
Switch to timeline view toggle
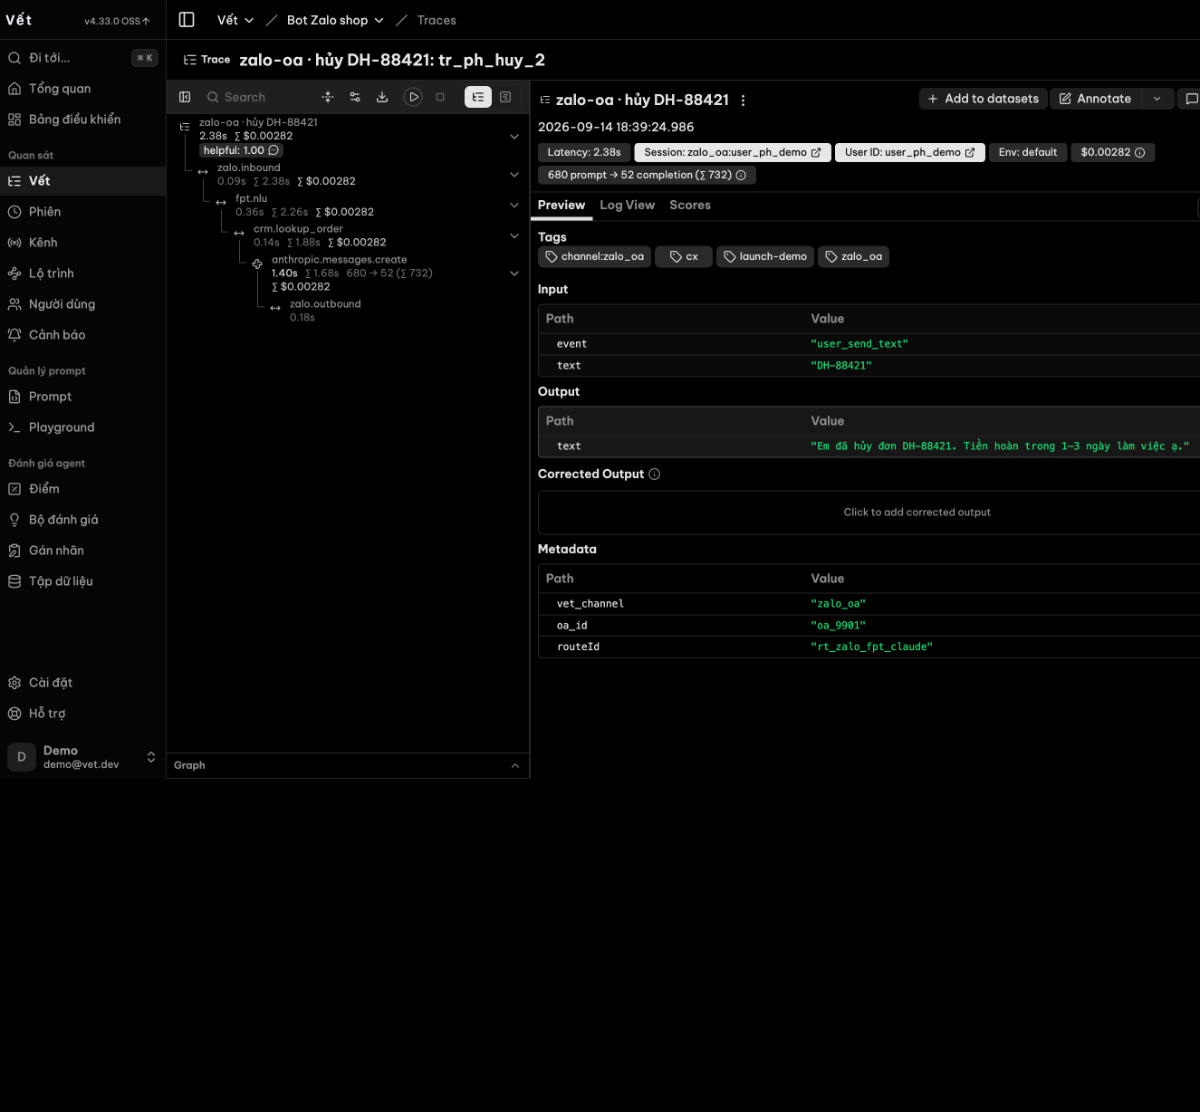point(505,97)
